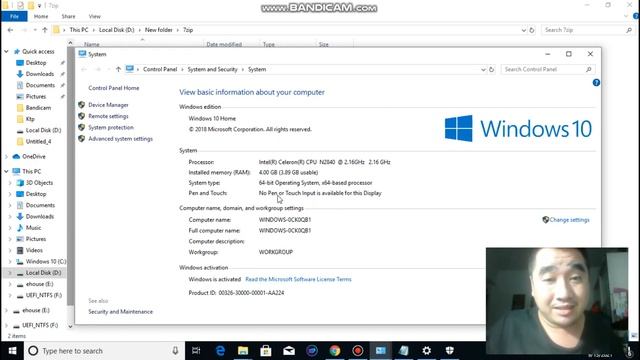
Task: Read the Microsoft Software License Terms
Action: 298,279
